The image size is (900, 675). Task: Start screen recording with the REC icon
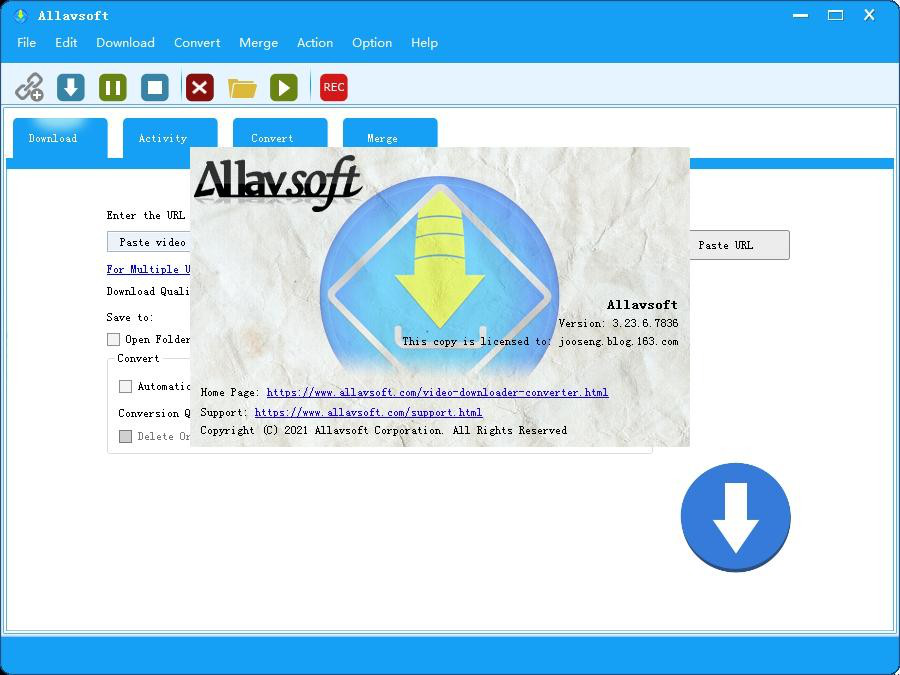[333, 87]
